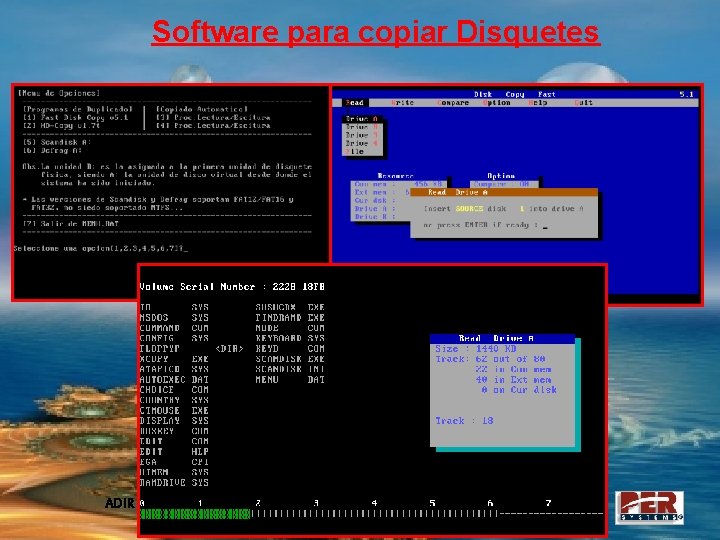Click 'Track: 62 out of 80' status line
The height and width of the screenshot is (540, 720).
(x=490, y=359)
